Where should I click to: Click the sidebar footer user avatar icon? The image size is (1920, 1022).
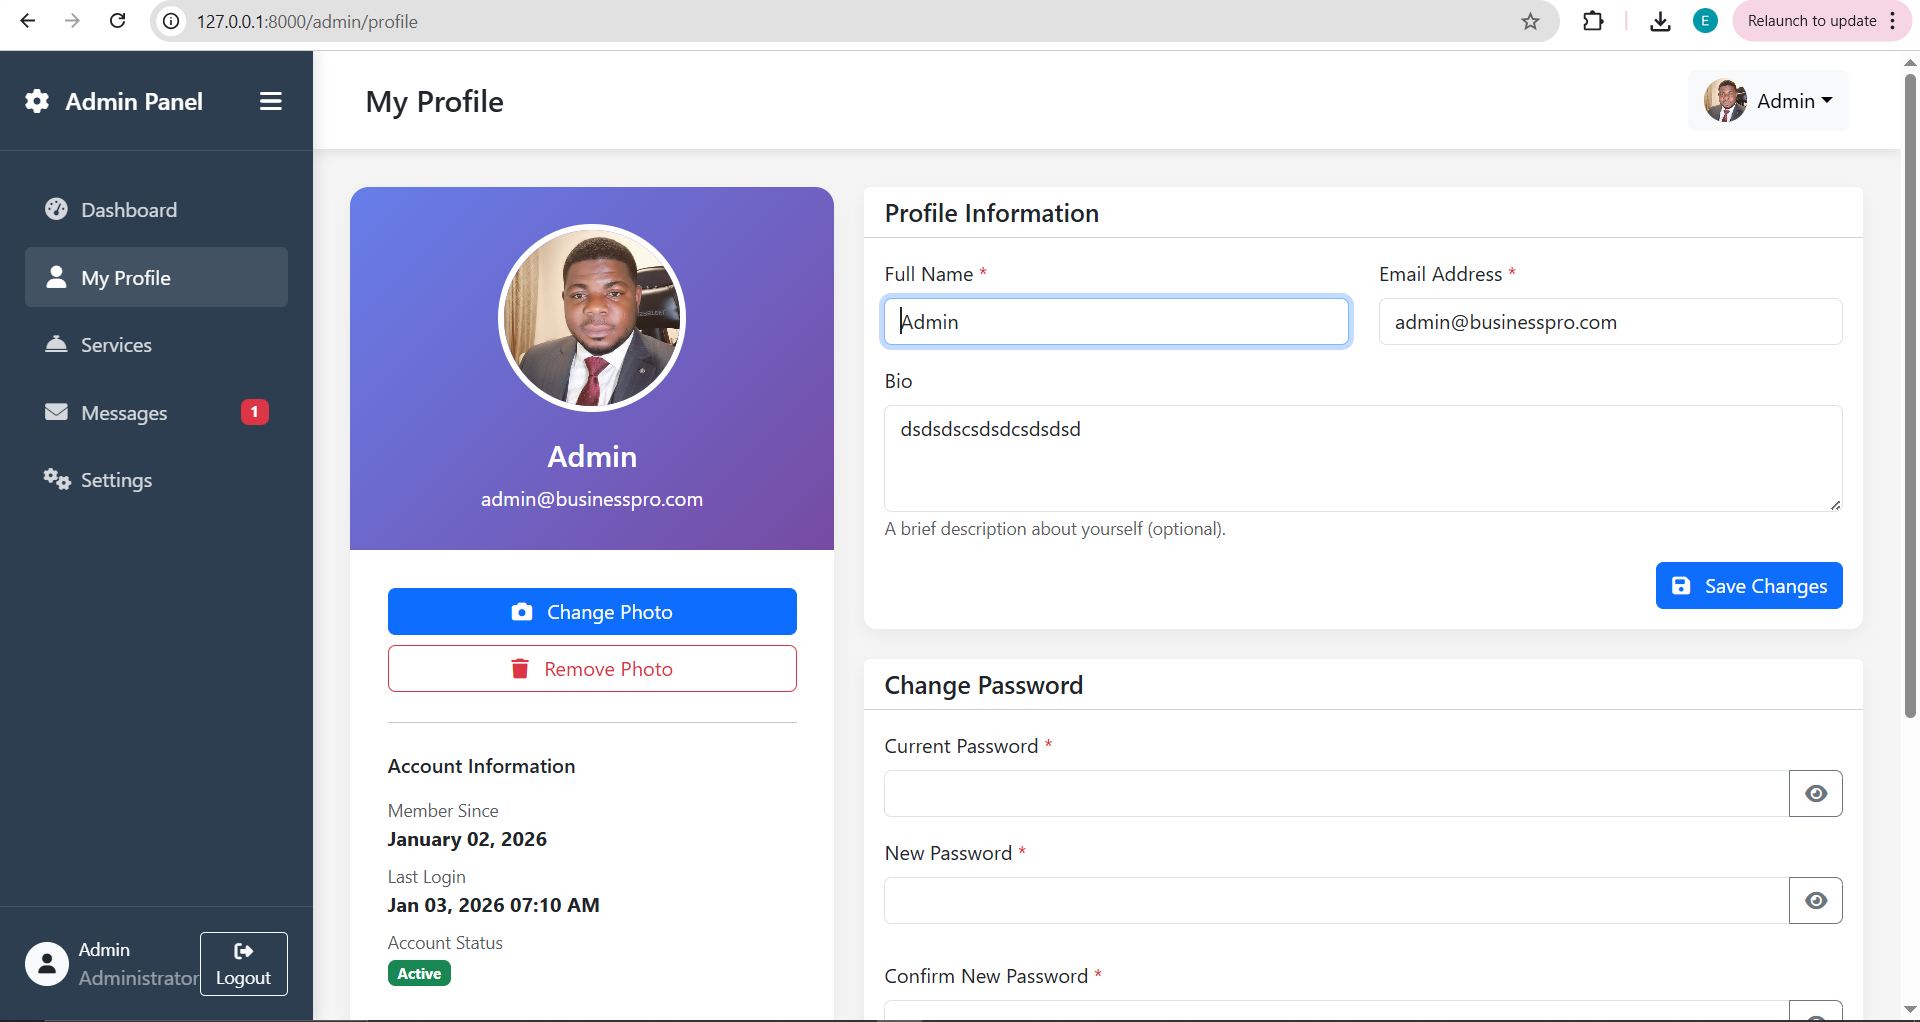tap(47, 964)
